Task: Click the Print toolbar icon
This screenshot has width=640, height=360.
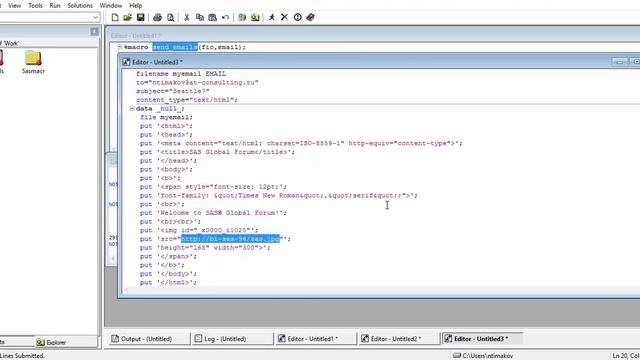Action: 157,17
